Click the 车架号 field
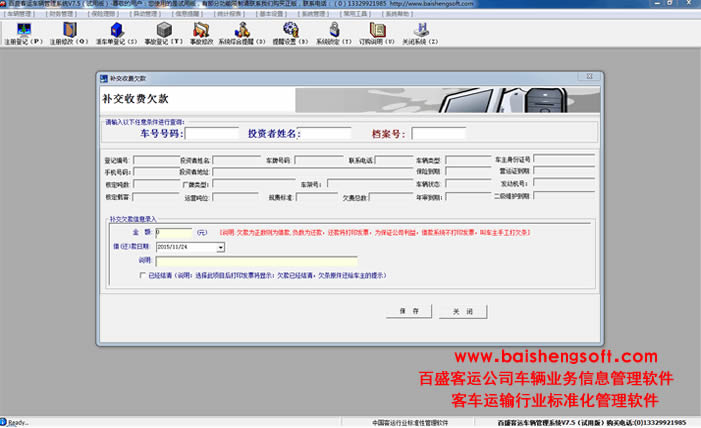Viewport: 701px width, 428px height. click(x=370, y=184)
